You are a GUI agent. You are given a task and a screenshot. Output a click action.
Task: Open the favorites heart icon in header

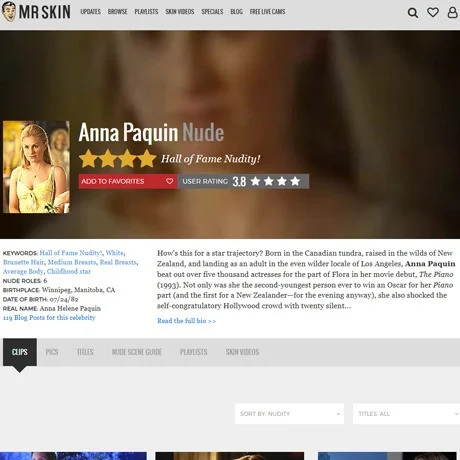433,12
